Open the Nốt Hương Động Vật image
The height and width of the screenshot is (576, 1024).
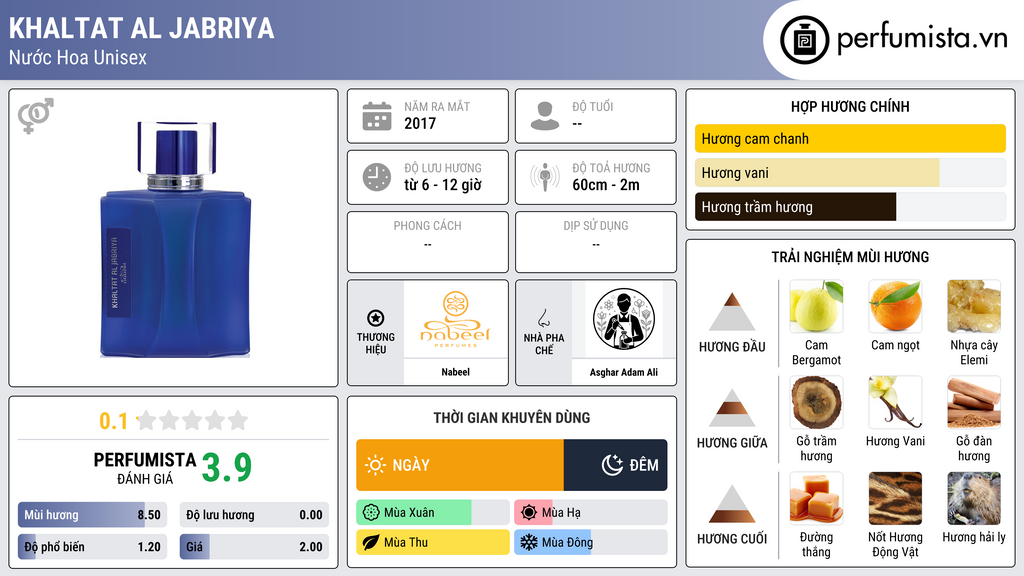coord(895,498)
